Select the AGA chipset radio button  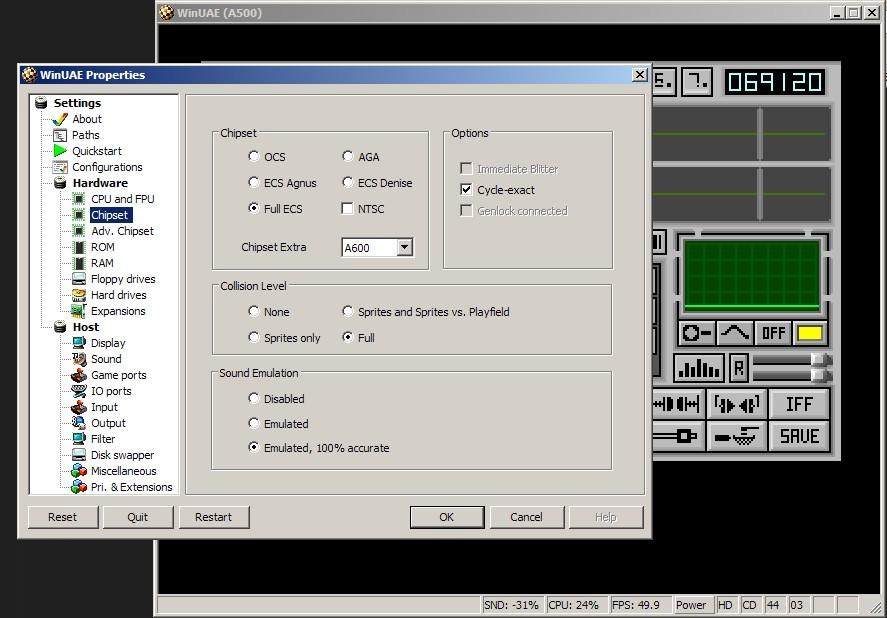pyautogui.click(x=348, y=157)
